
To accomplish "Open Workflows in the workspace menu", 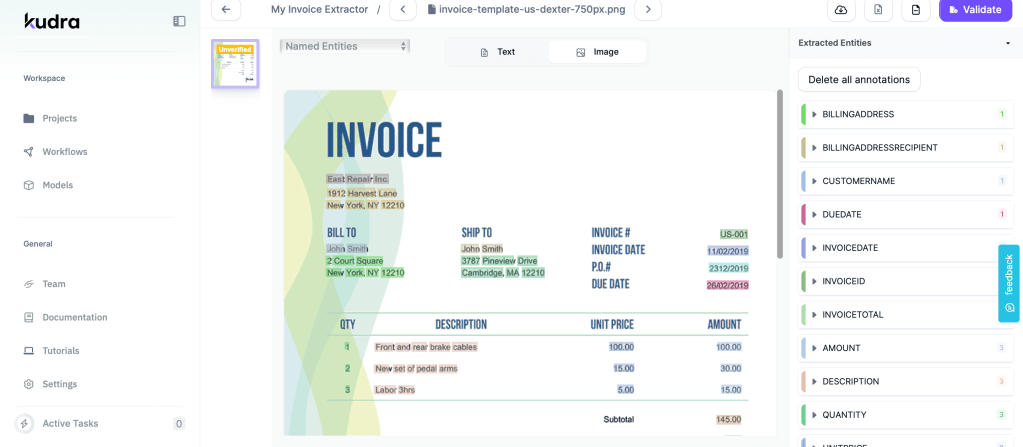I will click(65, 151).
